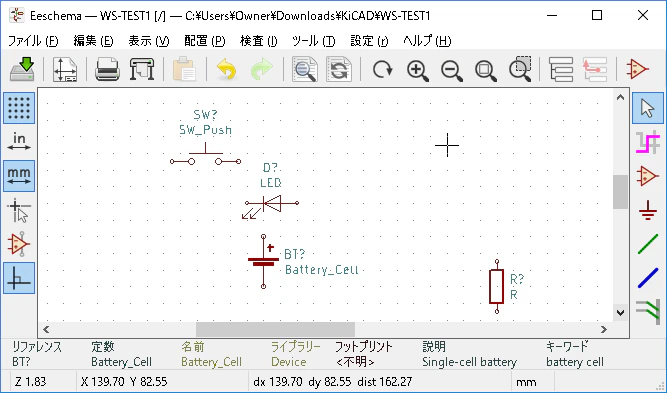Screen dimensions: 667x393
Task: Redo the last undone action
Action: pyautogui.click(x=261, y=69)
